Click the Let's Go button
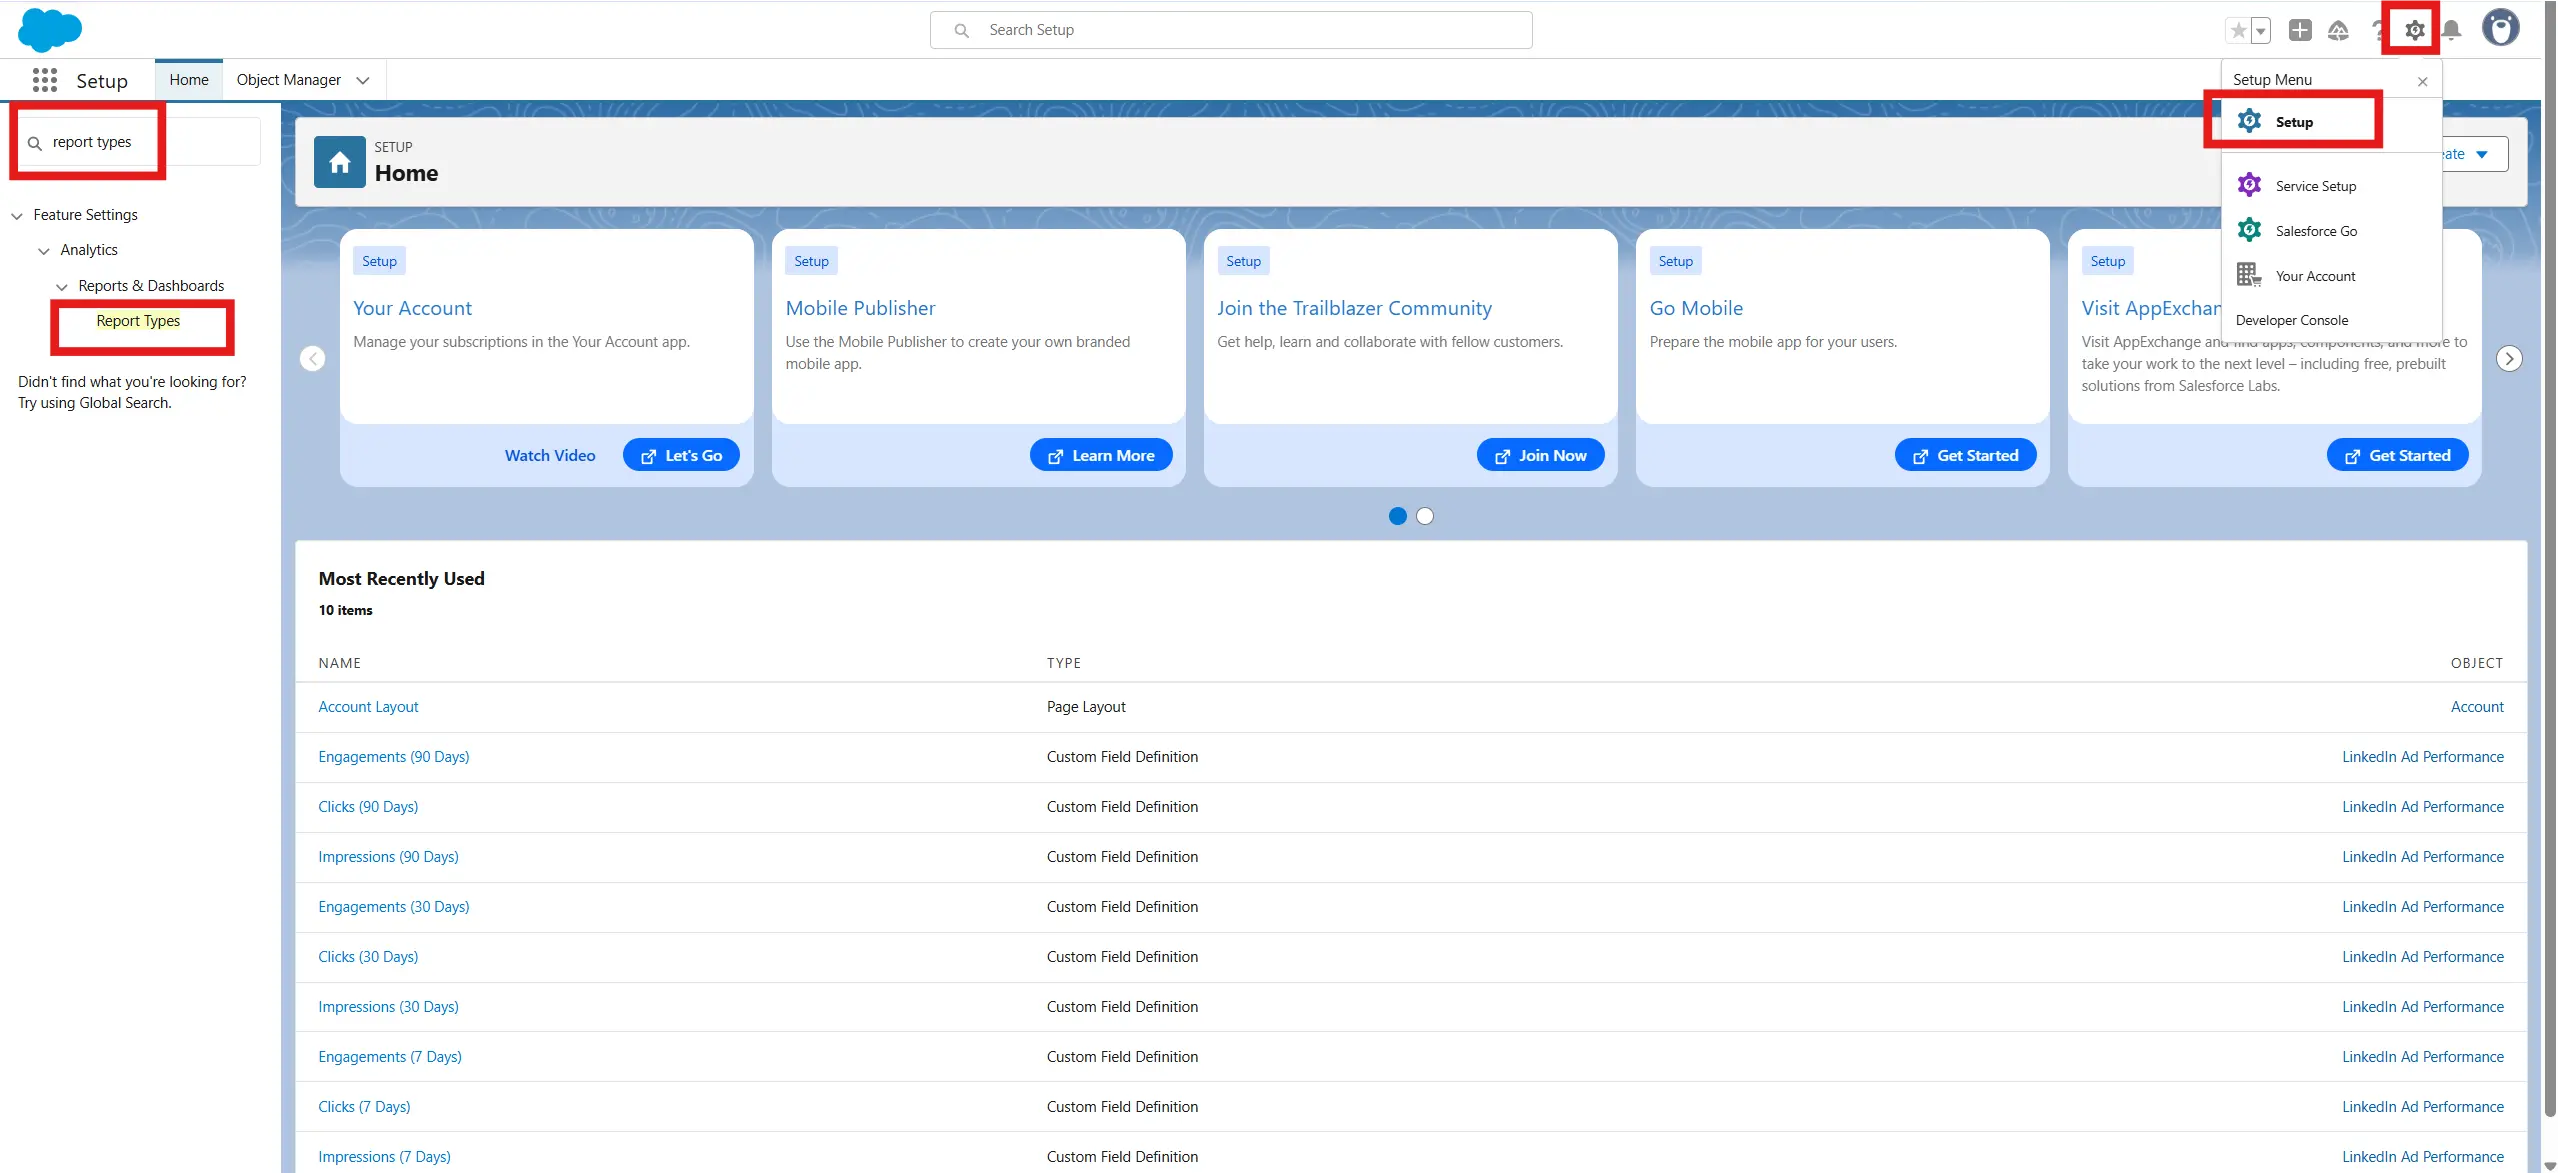 click(681, 455)
